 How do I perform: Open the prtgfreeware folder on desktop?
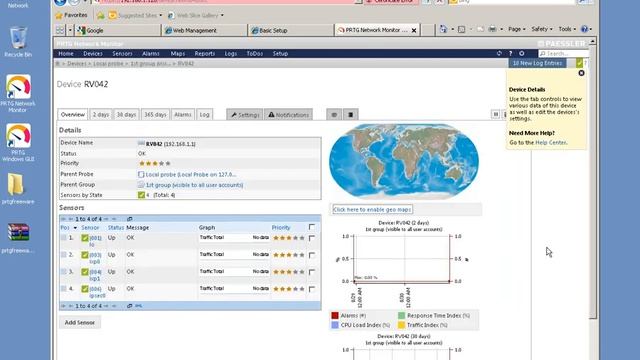point(18,188)
